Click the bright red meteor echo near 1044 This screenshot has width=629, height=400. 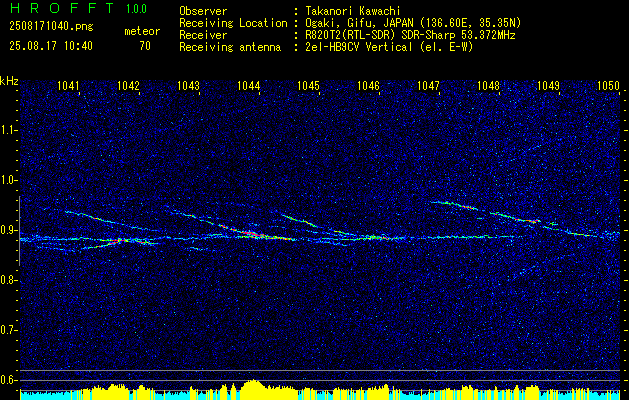tap(251, 233)
